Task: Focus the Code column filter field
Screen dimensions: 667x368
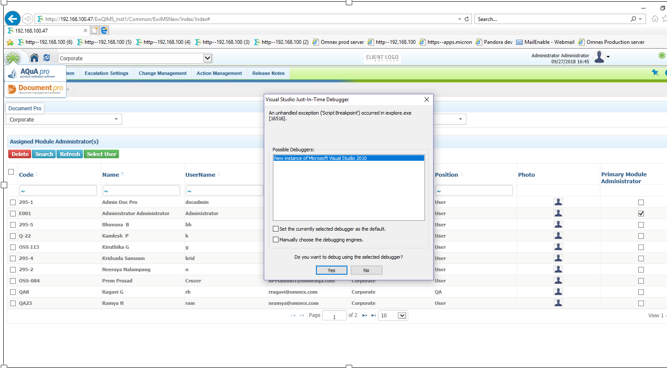Action: pos(58,191)
